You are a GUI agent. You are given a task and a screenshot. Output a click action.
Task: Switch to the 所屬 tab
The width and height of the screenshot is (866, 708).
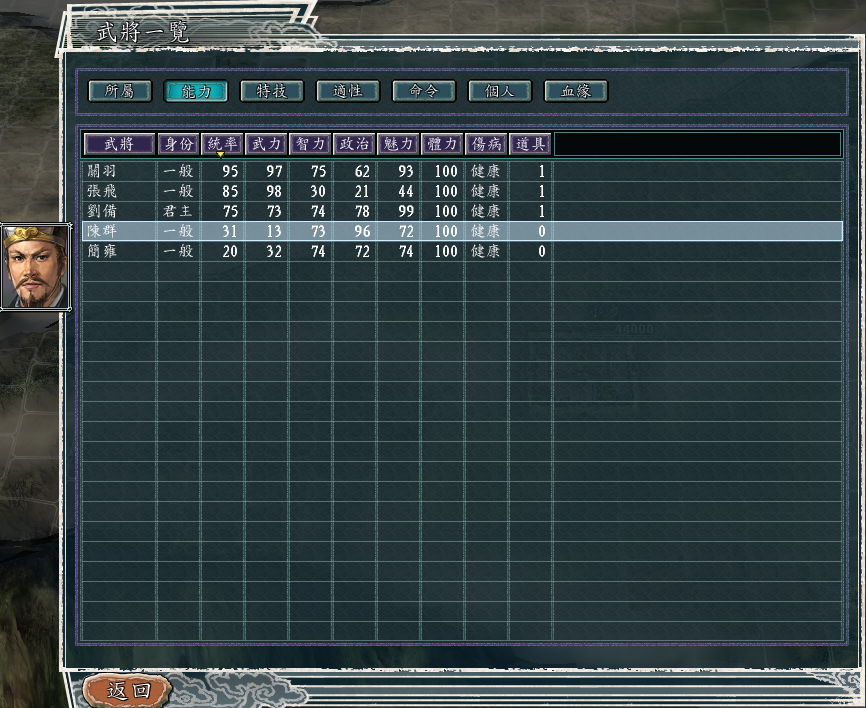tap(120, 91)
